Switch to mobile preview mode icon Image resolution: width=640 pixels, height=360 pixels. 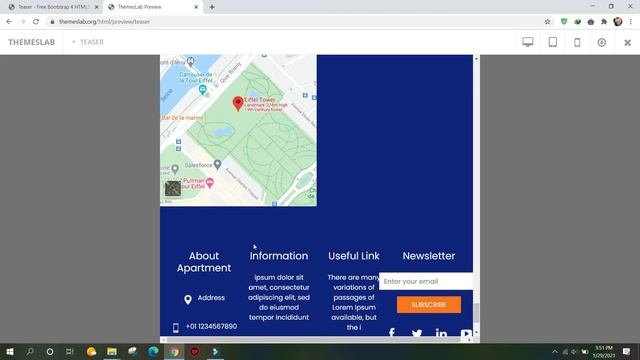(x=577, y=42)
